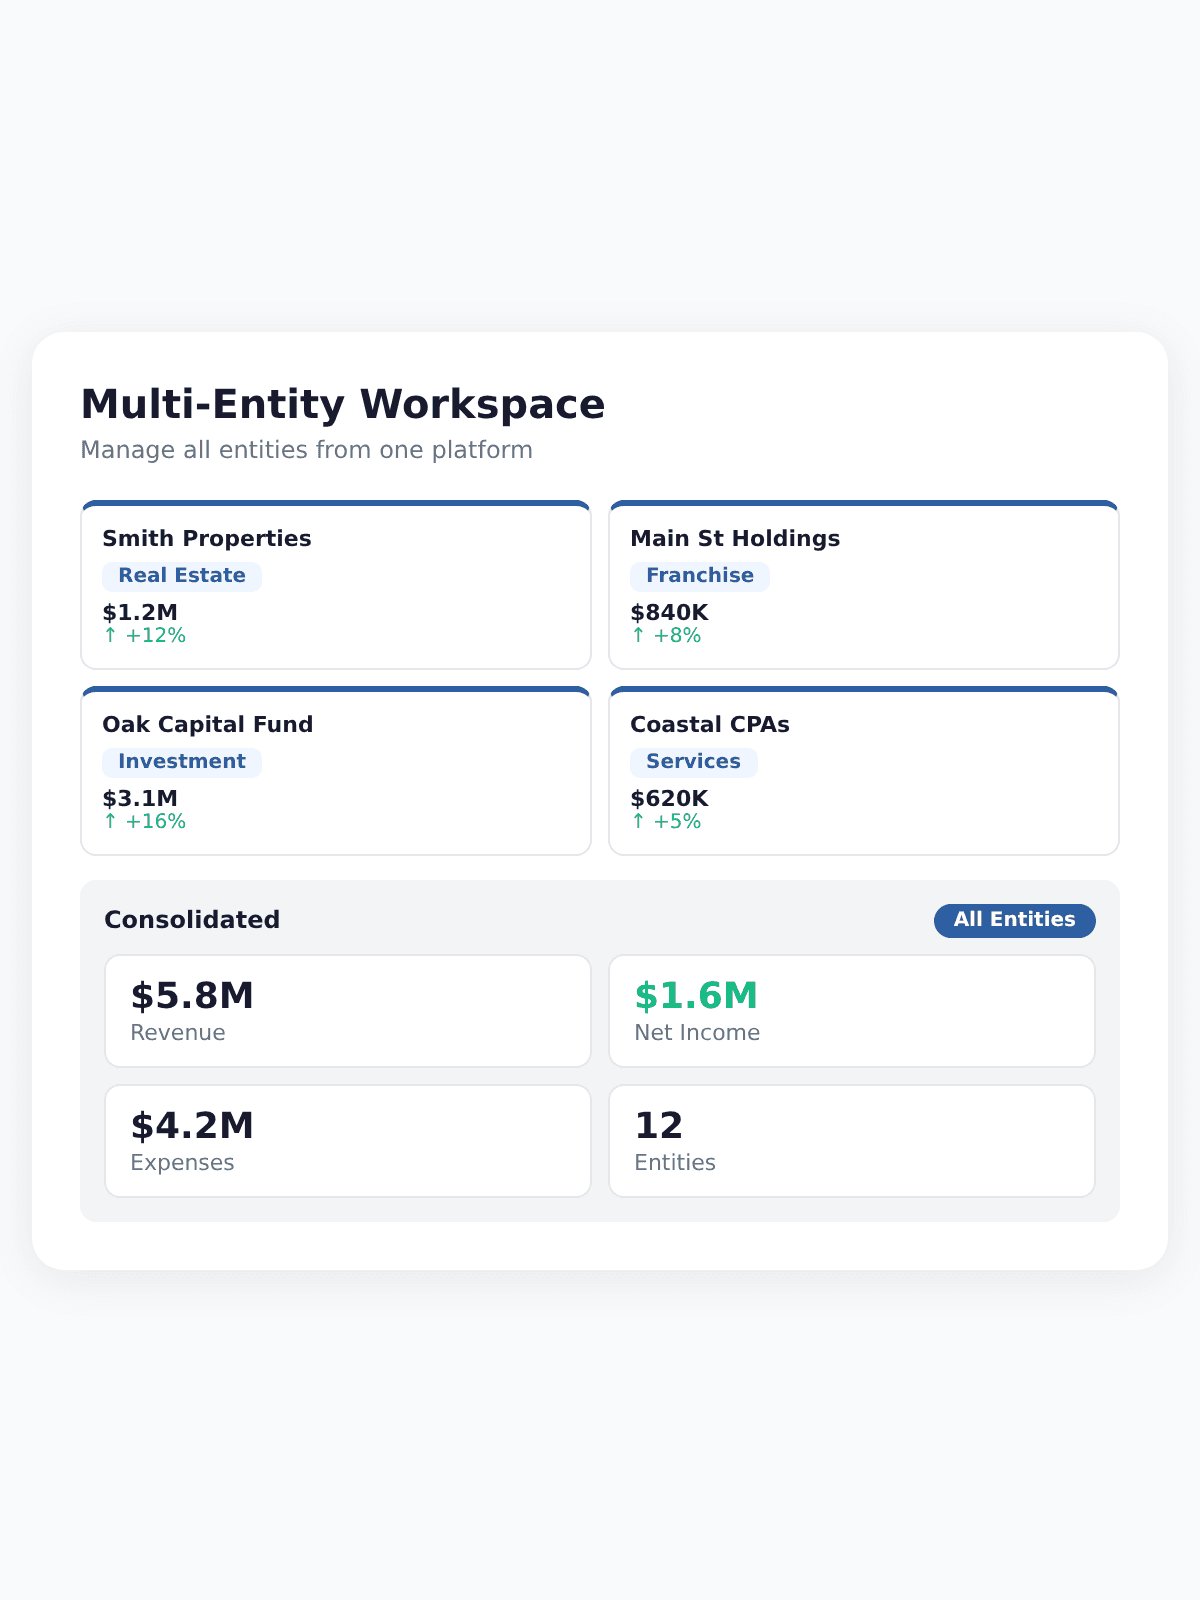Click the 12 Entities tile
Viewport: 1200px width, 1600px height.
852,1141
